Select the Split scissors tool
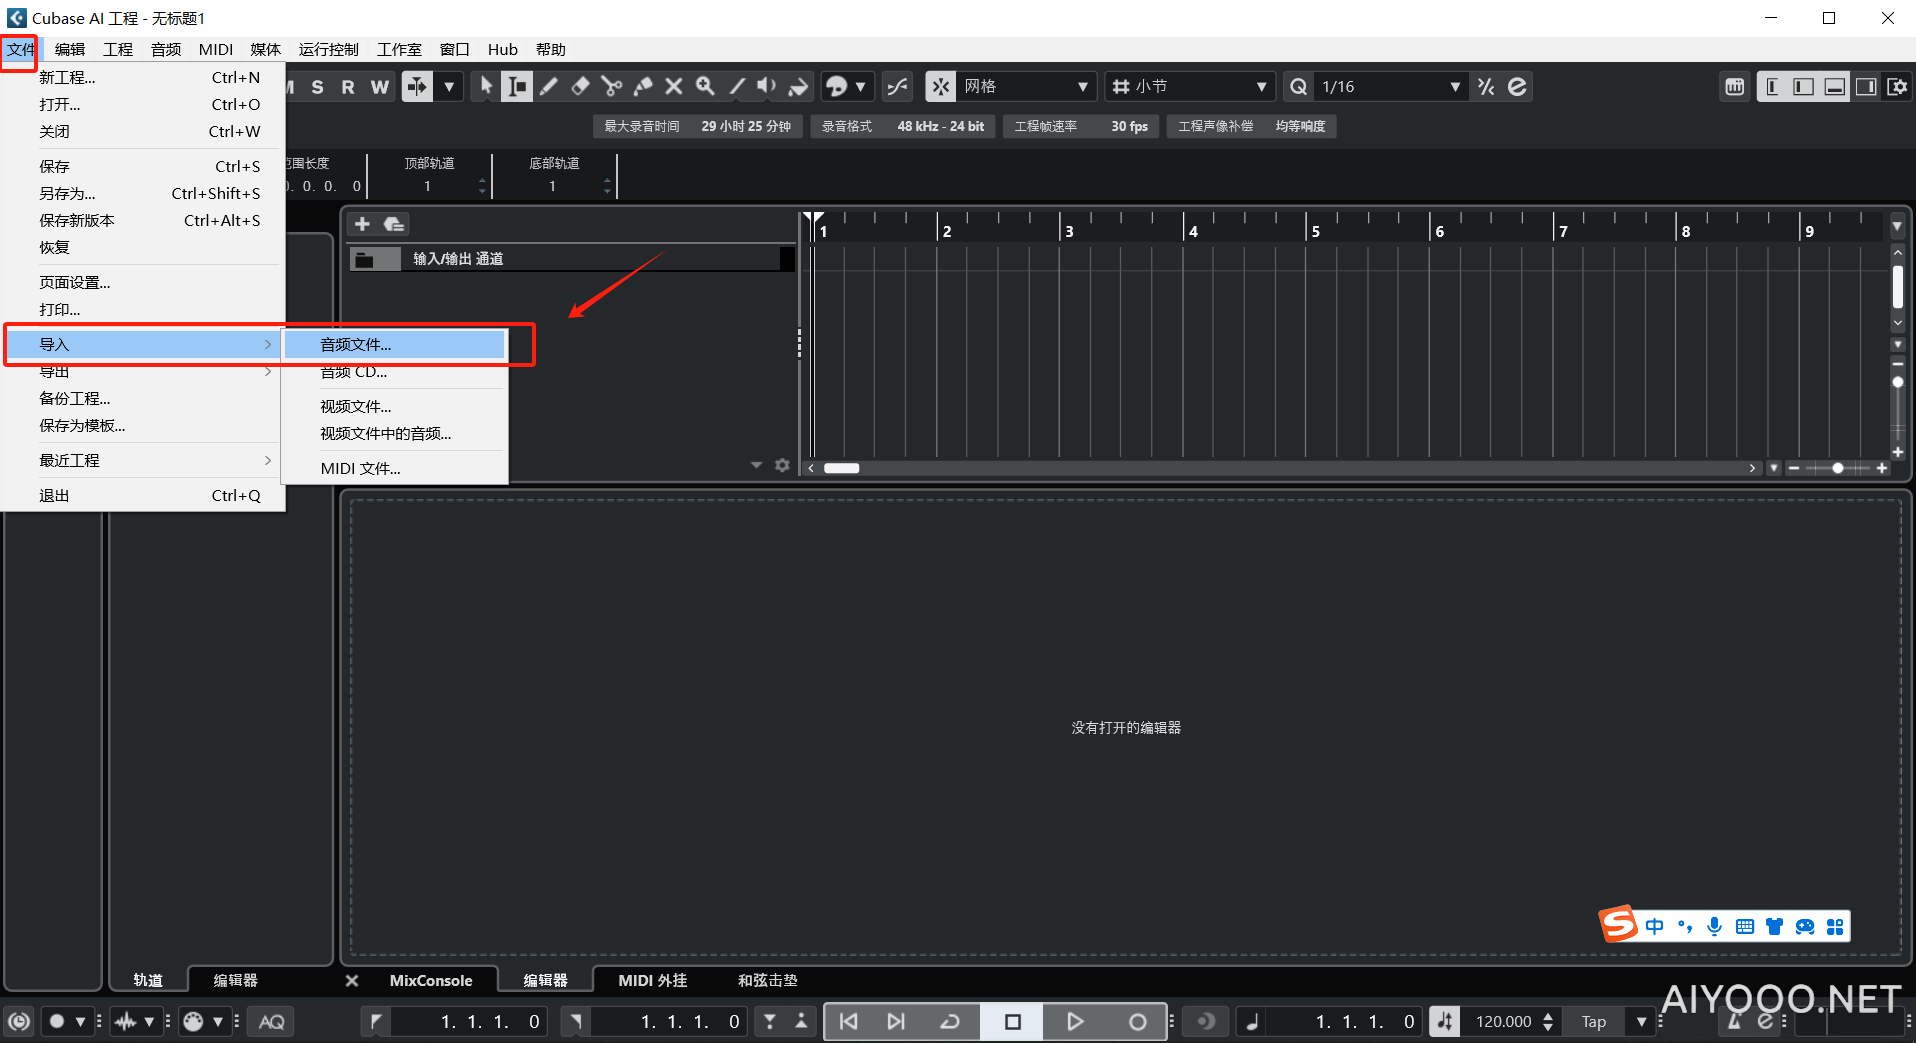 611,87
